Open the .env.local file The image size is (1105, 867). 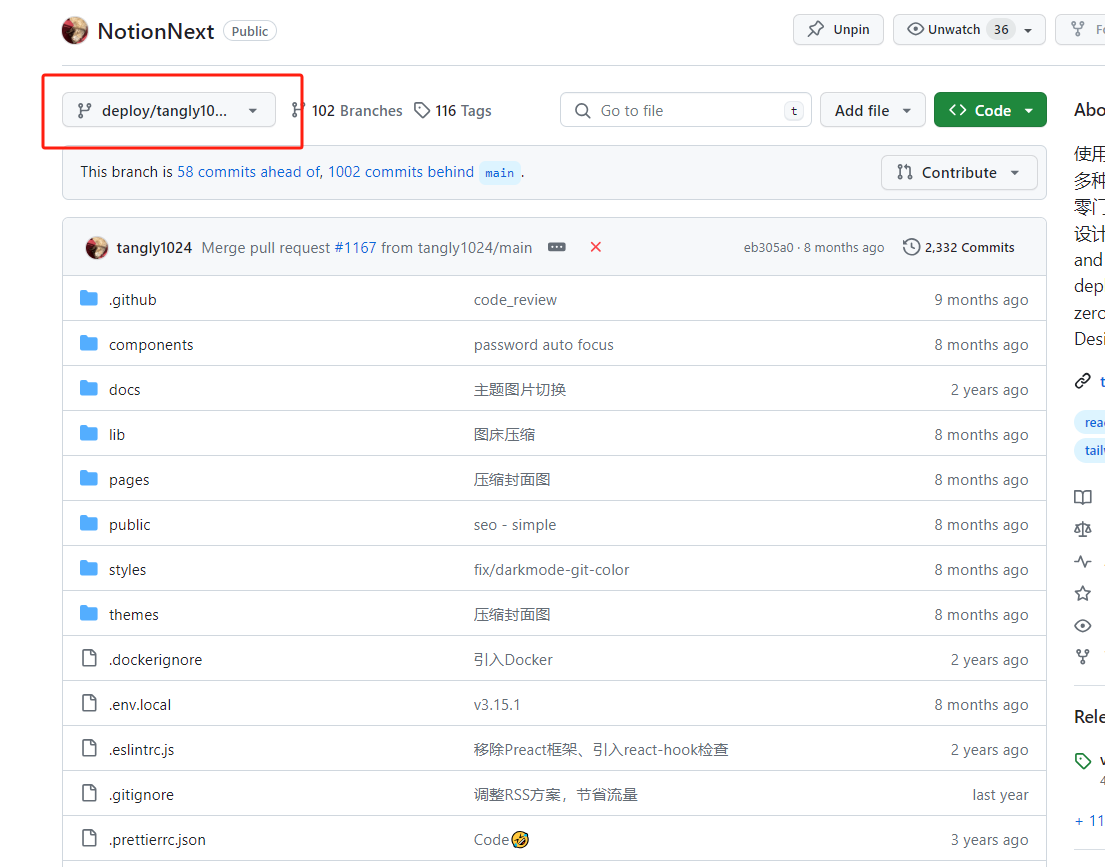(x=140, y=705)
